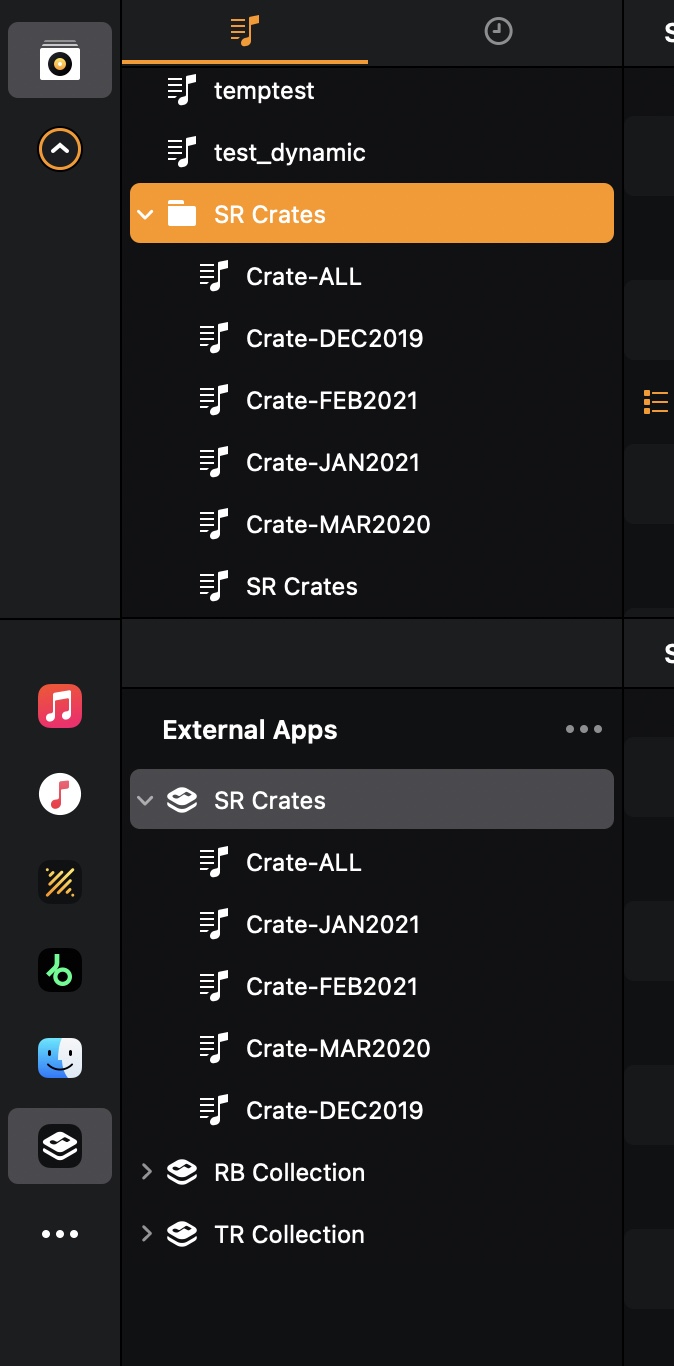
Task: Click the vinyl library icon in sidebar
Action: pyautogui.click(x=60, y=60)
